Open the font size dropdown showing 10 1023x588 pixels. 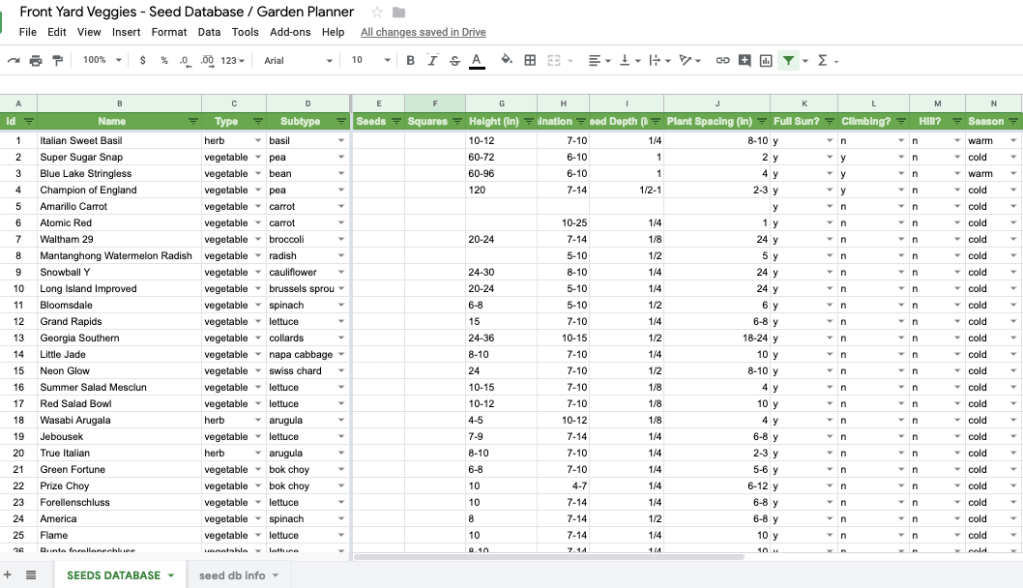click(371, 60)
